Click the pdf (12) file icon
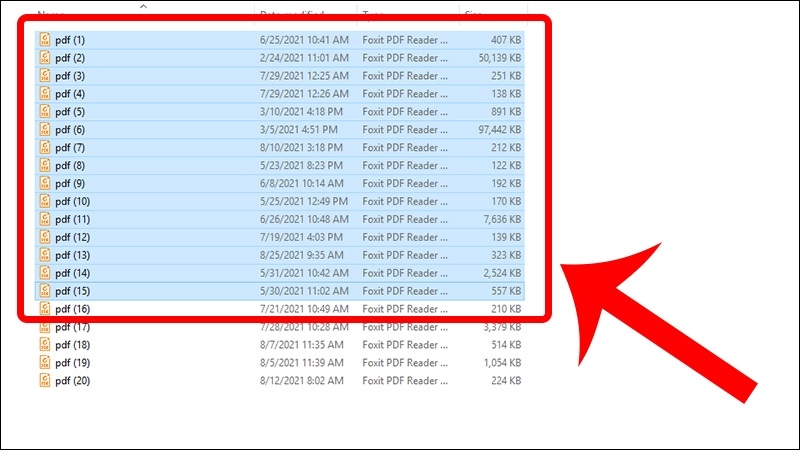Viewport: 800px width, 450px height. click(45, 237)
